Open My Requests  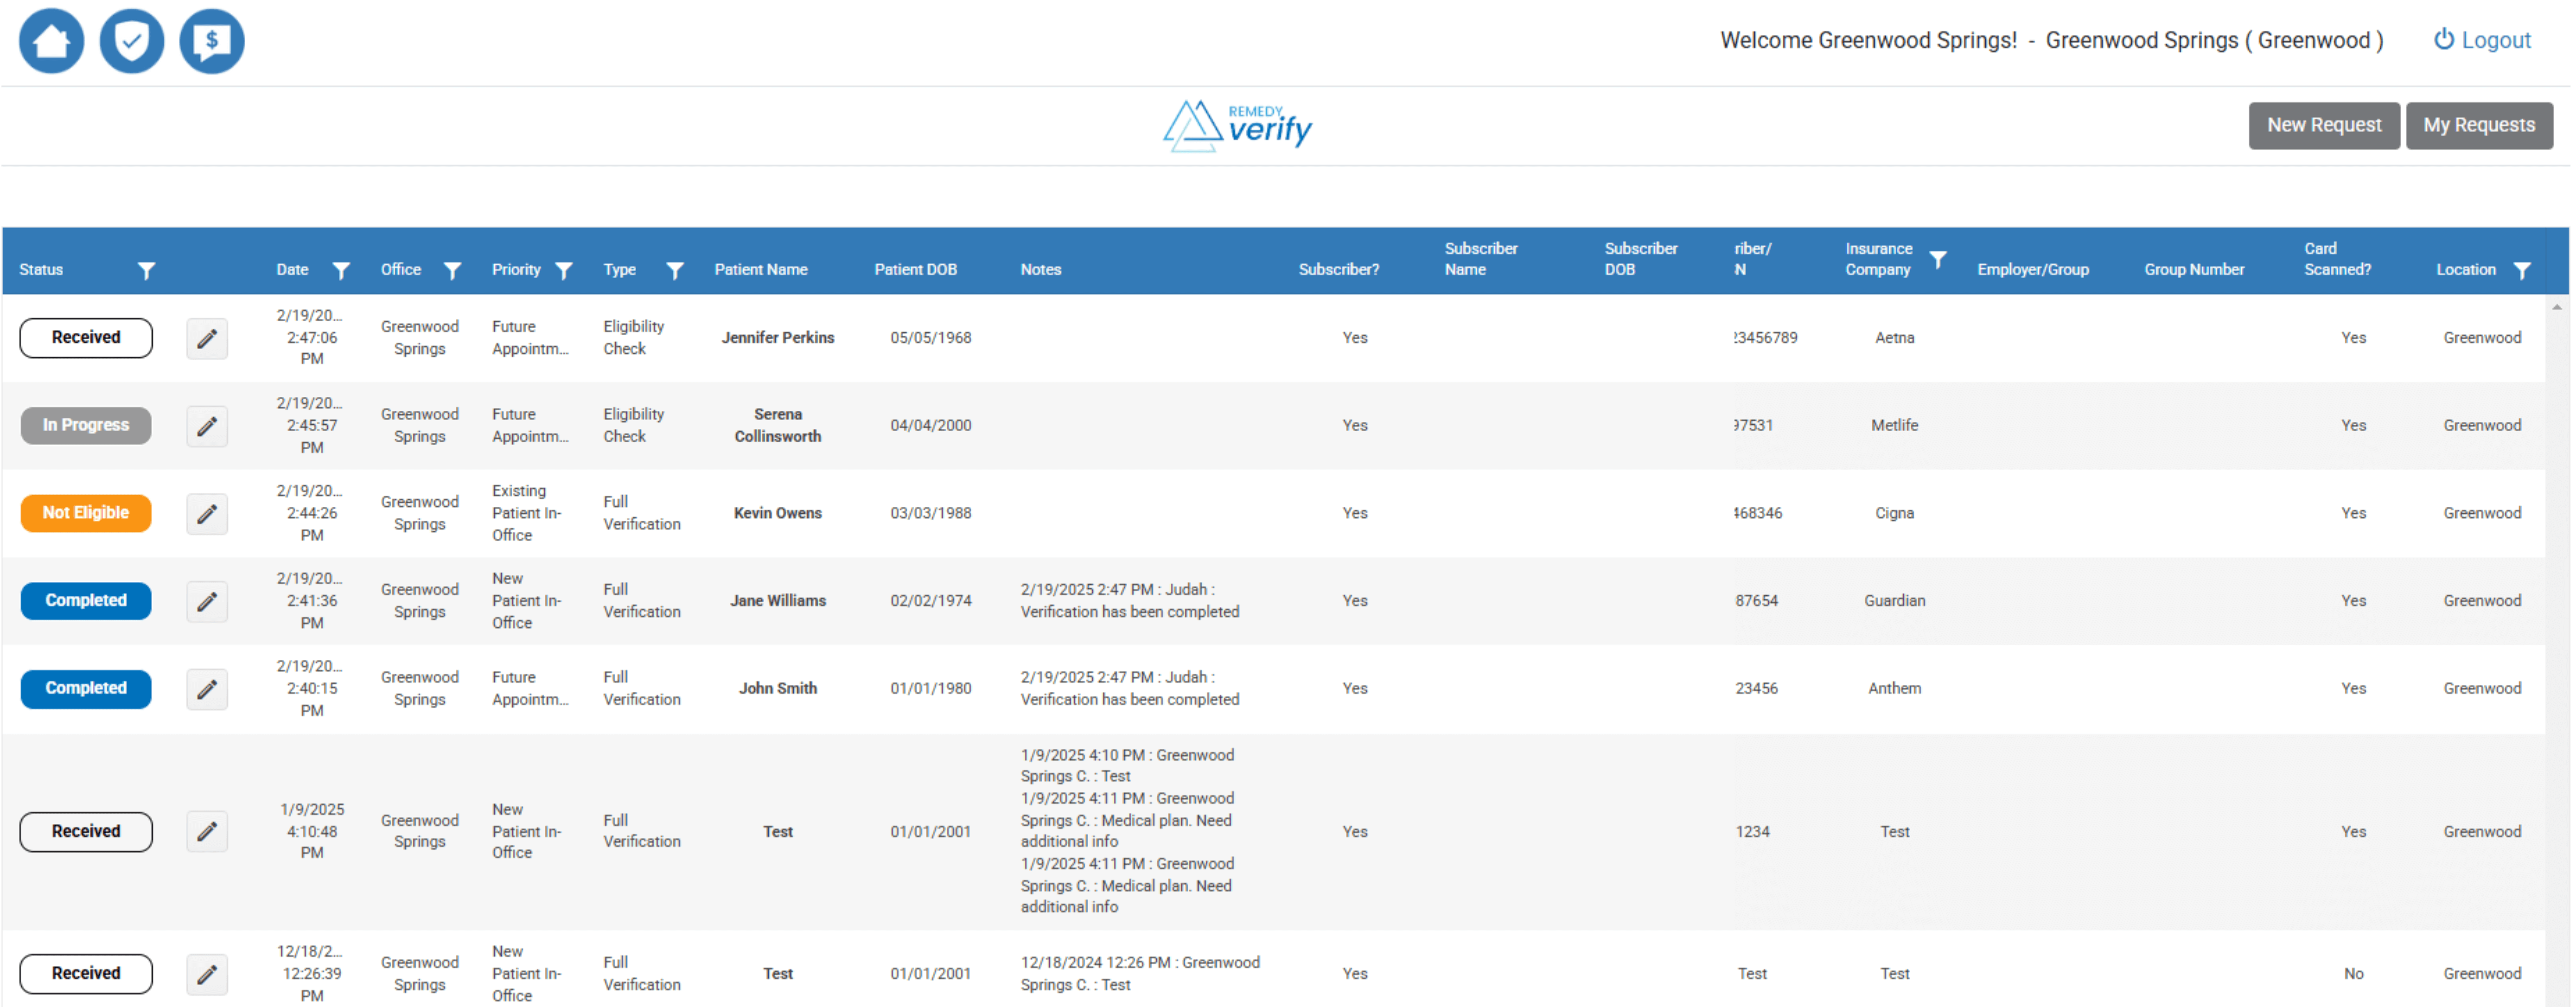point(2479,125)
